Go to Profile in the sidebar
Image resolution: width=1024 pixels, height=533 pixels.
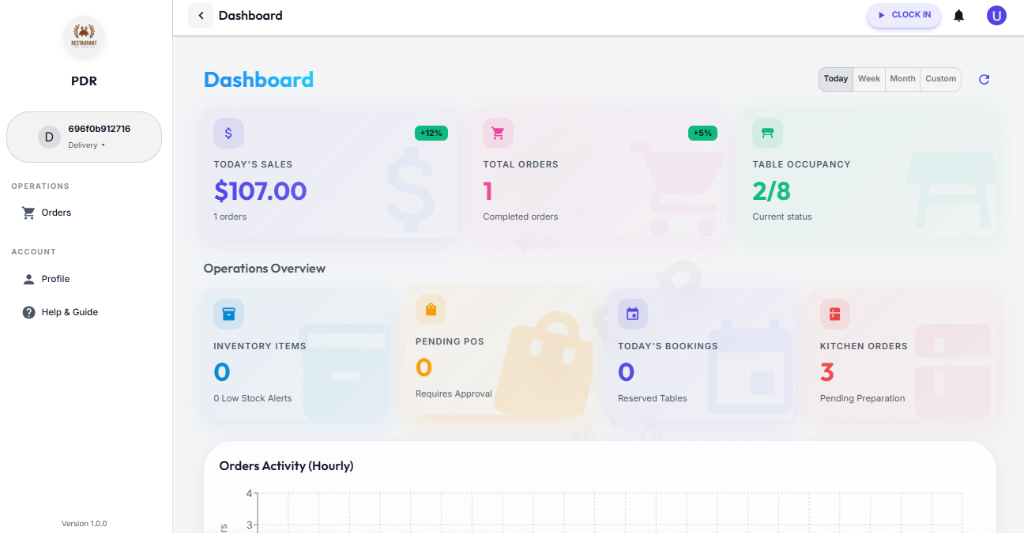click(55, 279)
